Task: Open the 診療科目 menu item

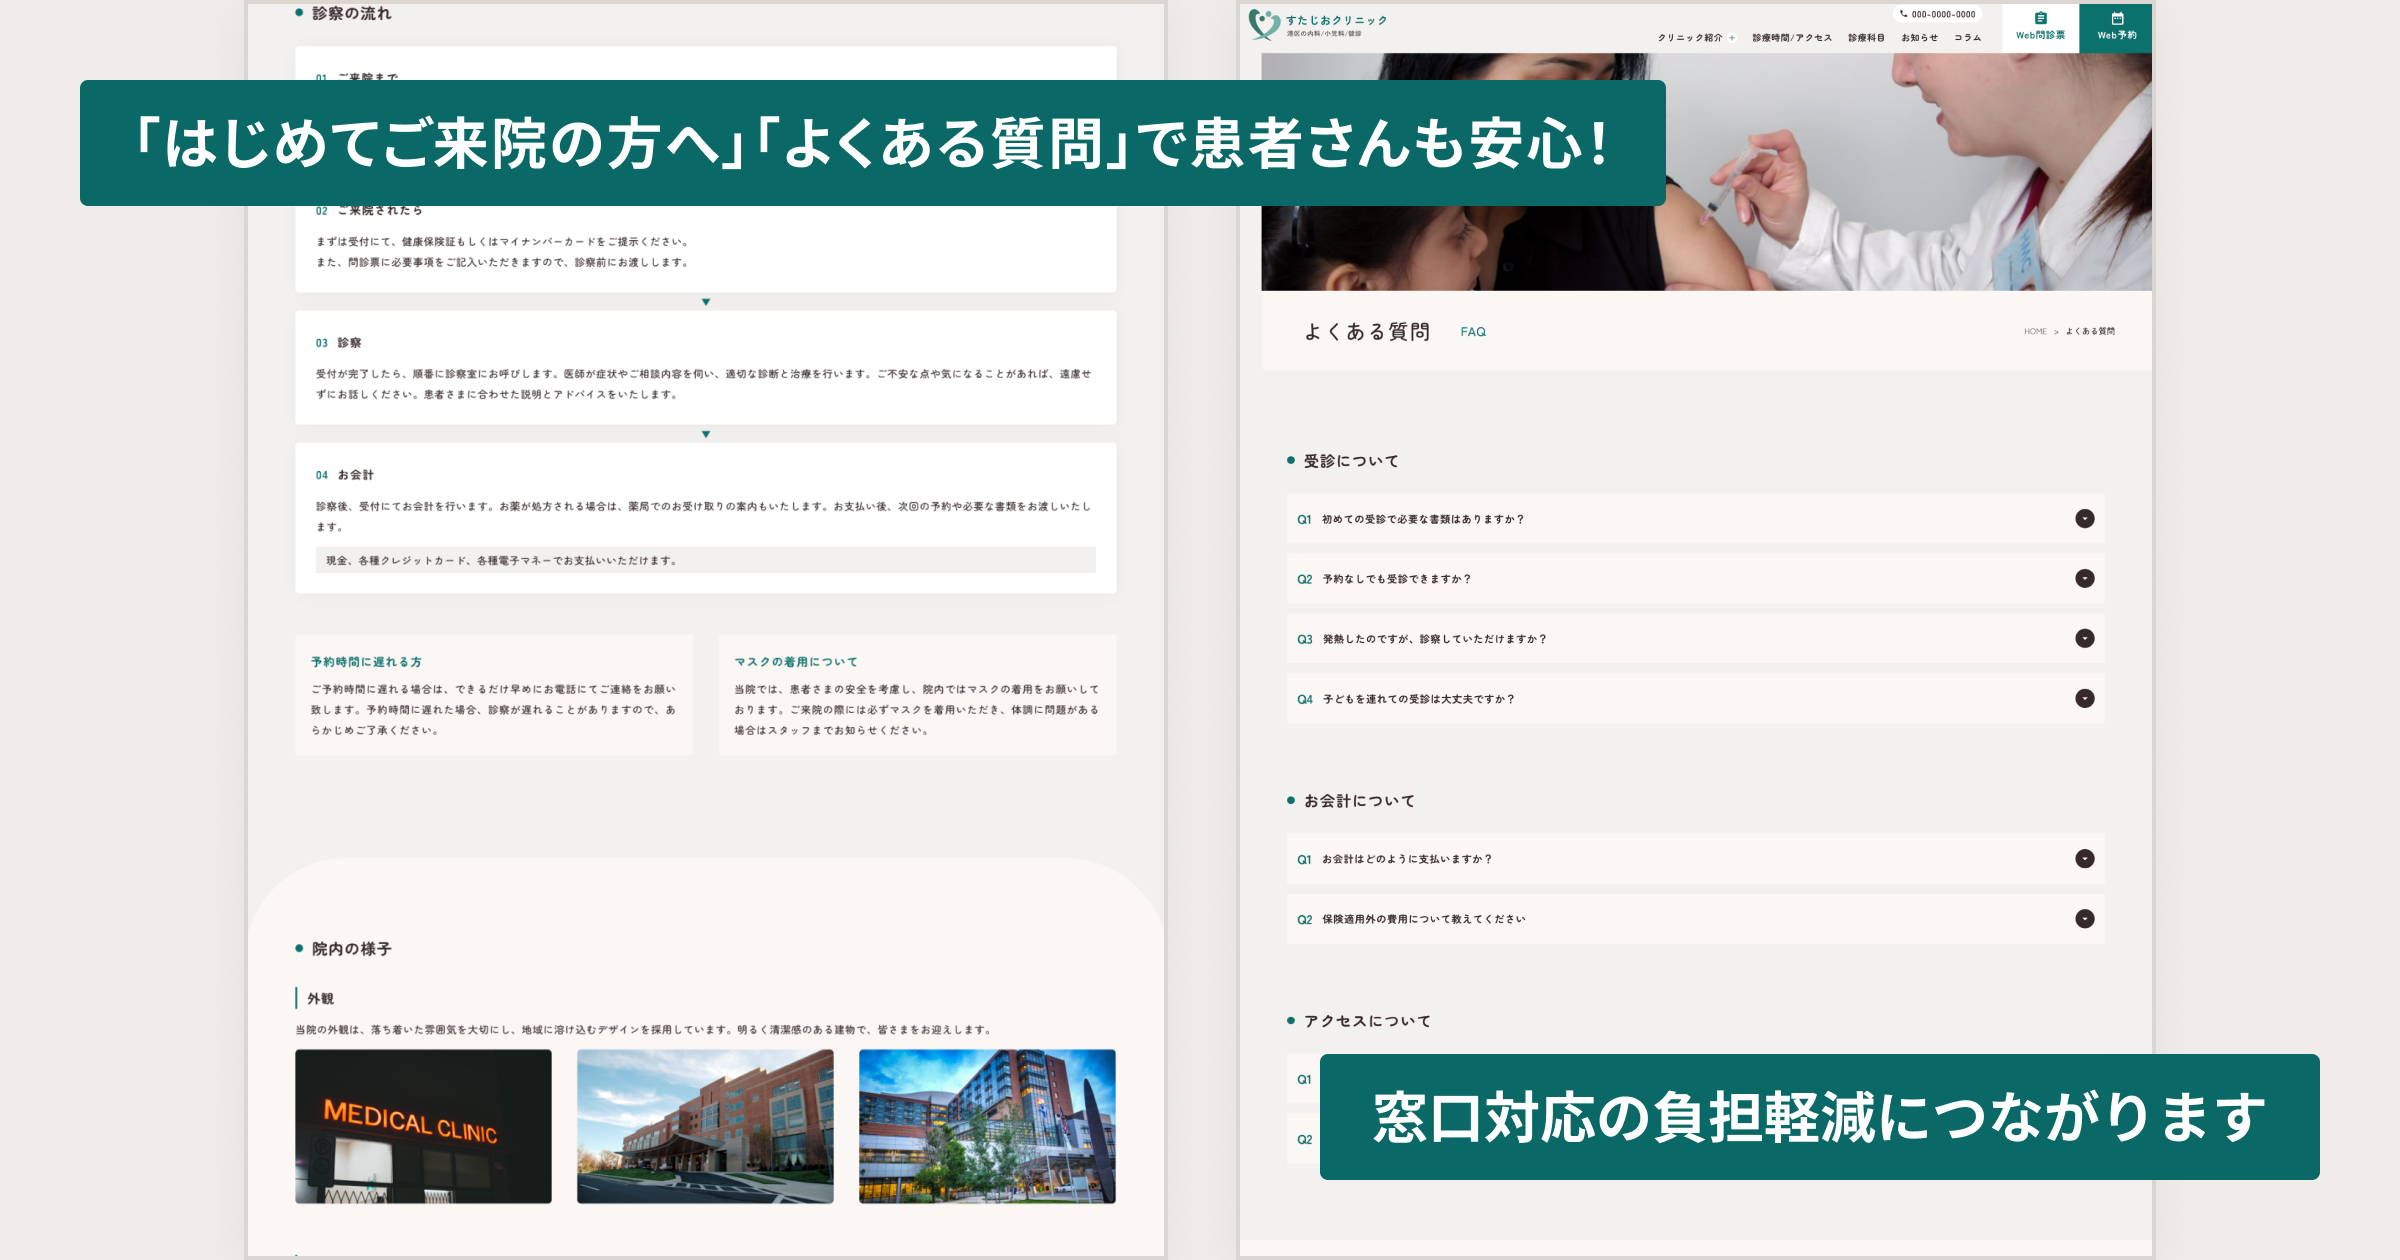Action: (x=1866, y=38)
